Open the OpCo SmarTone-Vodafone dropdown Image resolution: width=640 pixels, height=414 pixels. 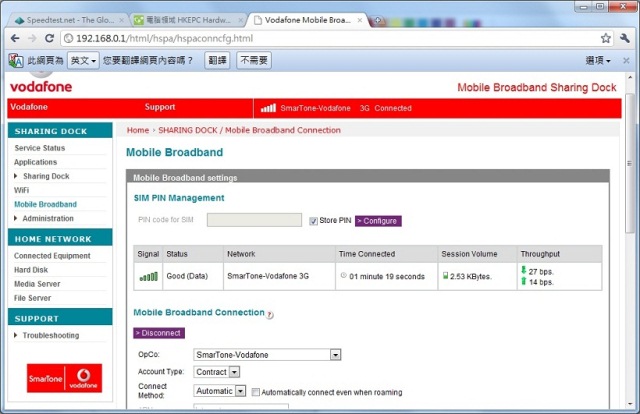(267, 355)
